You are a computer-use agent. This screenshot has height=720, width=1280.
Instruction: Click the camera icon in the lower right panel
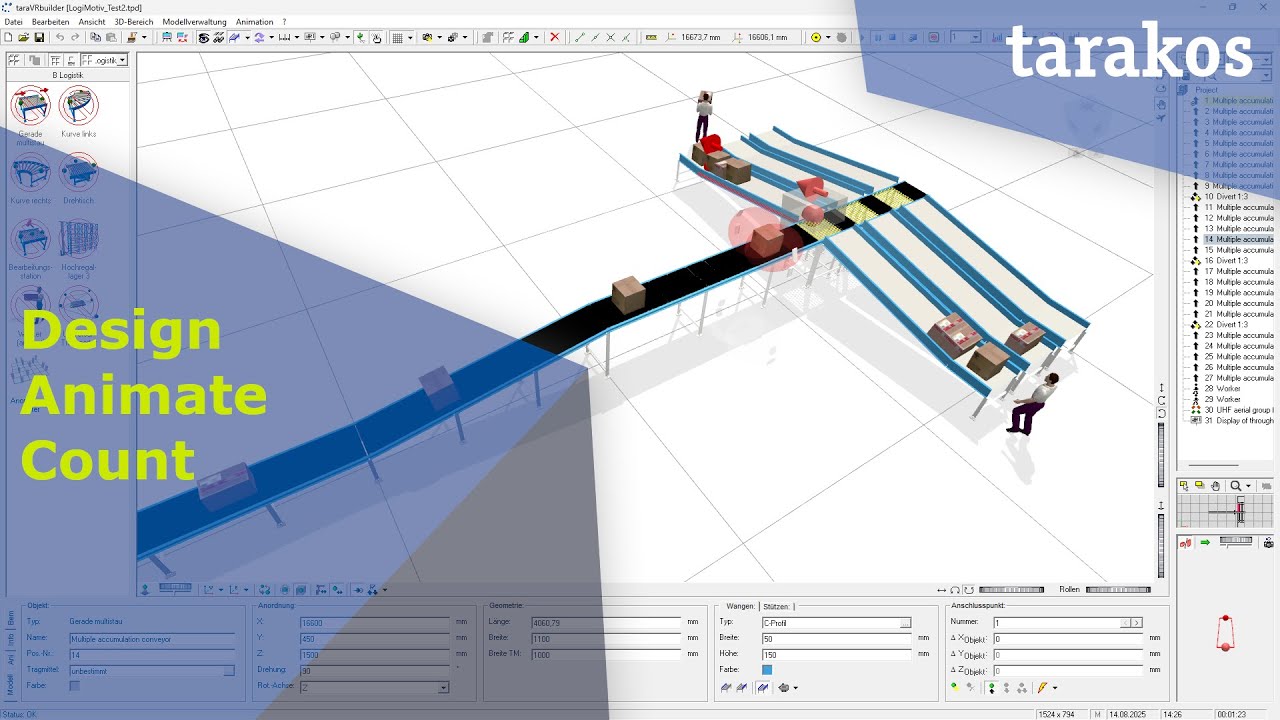click(x=1268, y=543)
